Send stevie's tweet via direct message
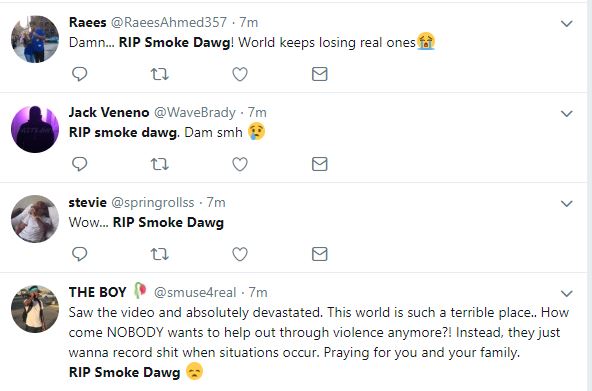 click(319, 254)
